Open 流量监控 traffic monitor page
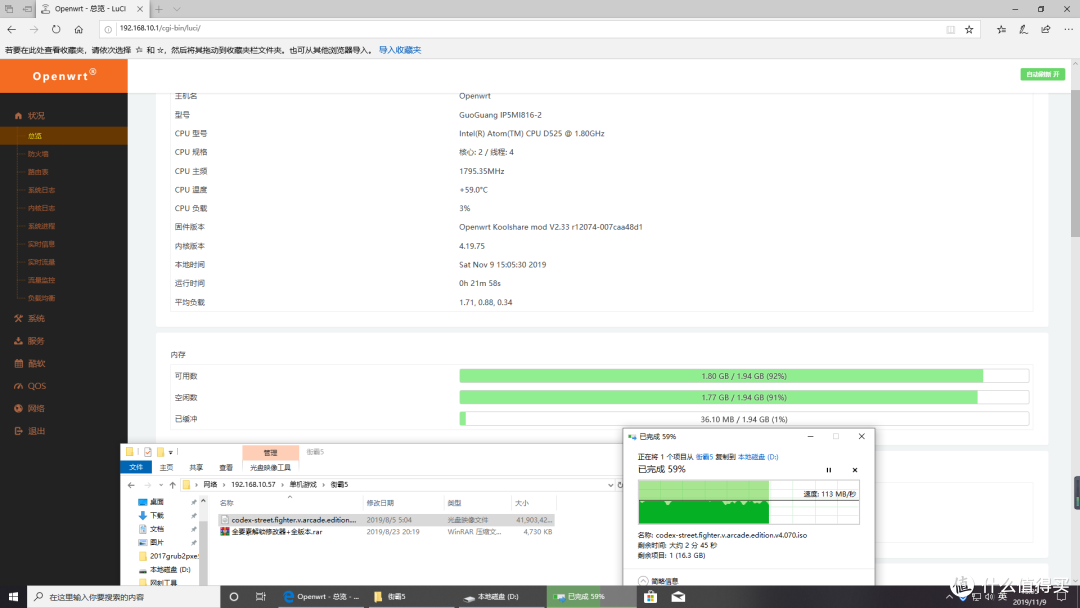Viewport: 1080px width, 608px height. [x=41, y=280]
